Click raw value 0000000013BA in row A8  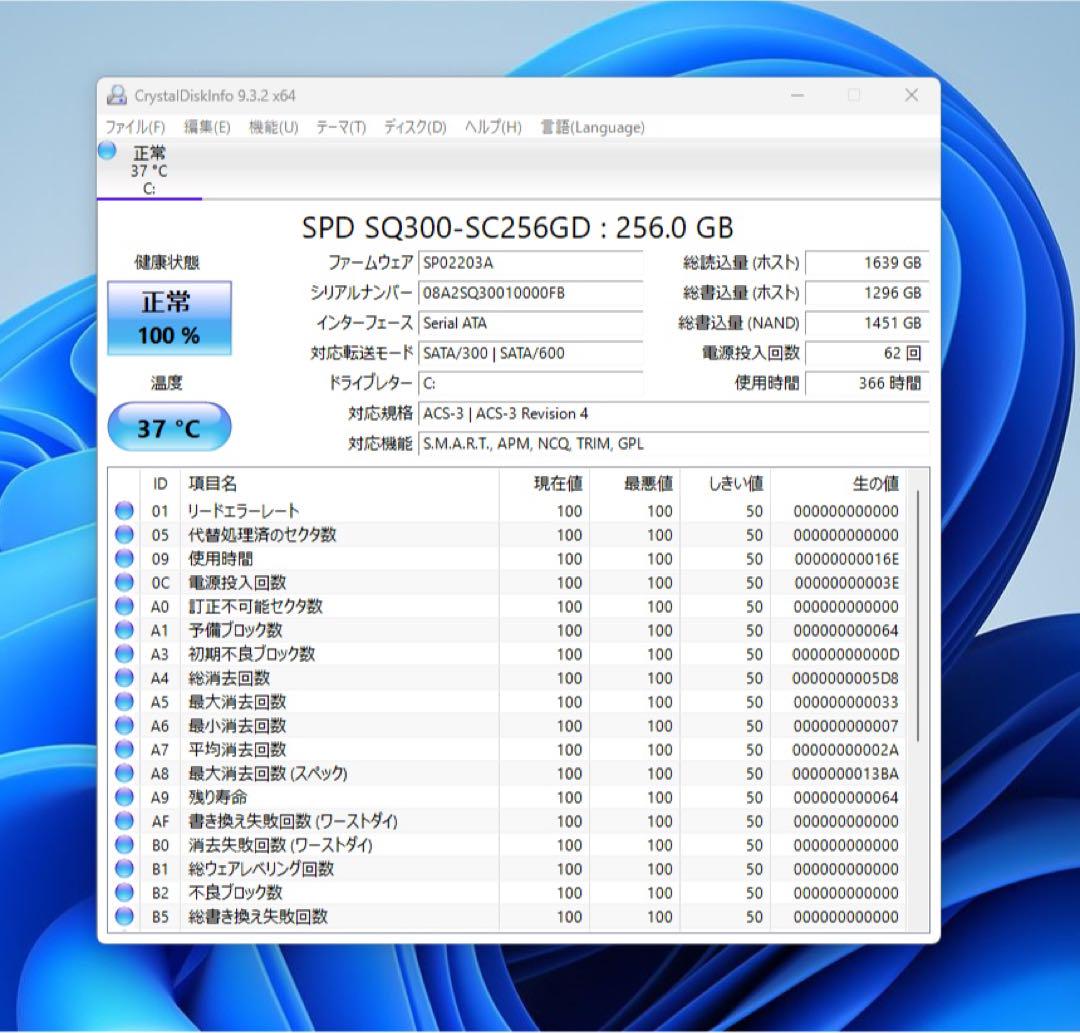(x=846, y=774)
